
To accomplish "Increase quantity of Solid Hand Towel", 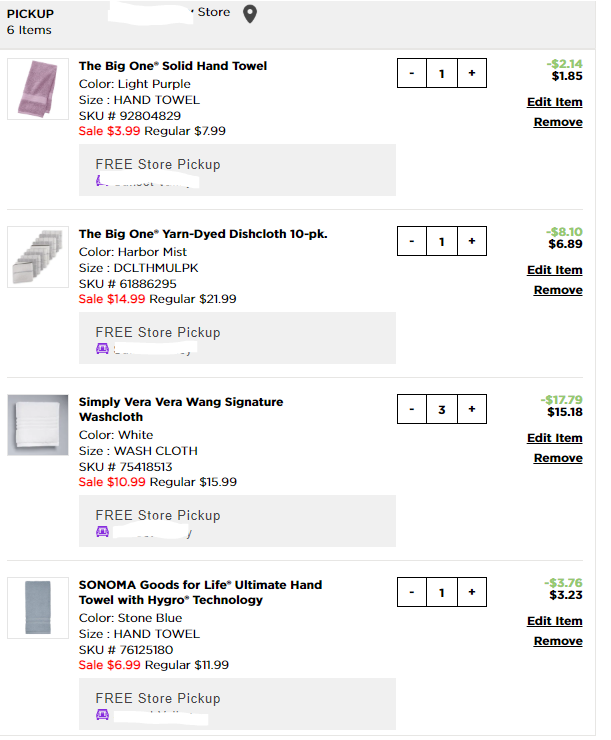I will point(472,73).
